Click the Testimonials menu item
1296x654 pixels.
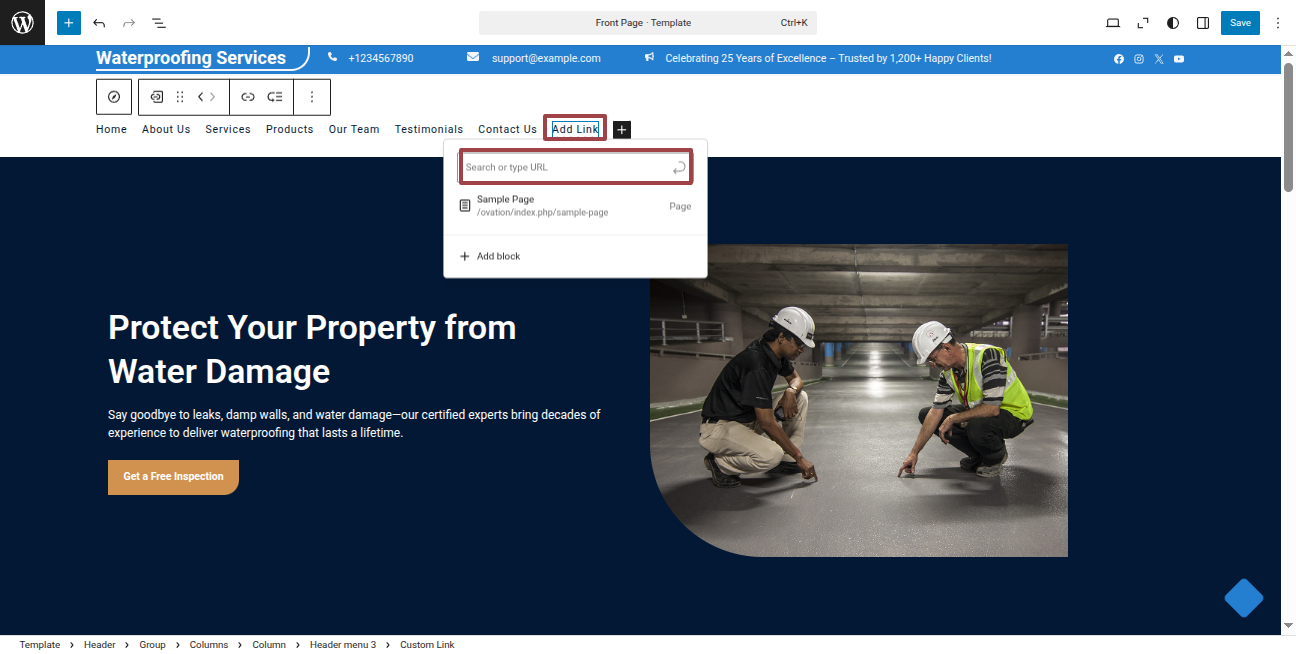(x=429, y=129)
